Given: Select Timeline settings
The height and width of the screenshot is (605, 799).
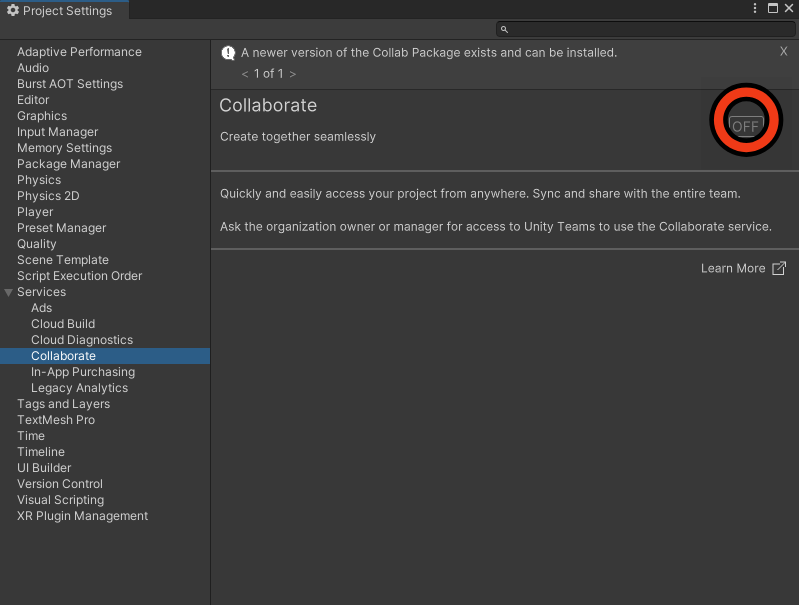Looking at the screenshot, I should [x=41, y=452].
